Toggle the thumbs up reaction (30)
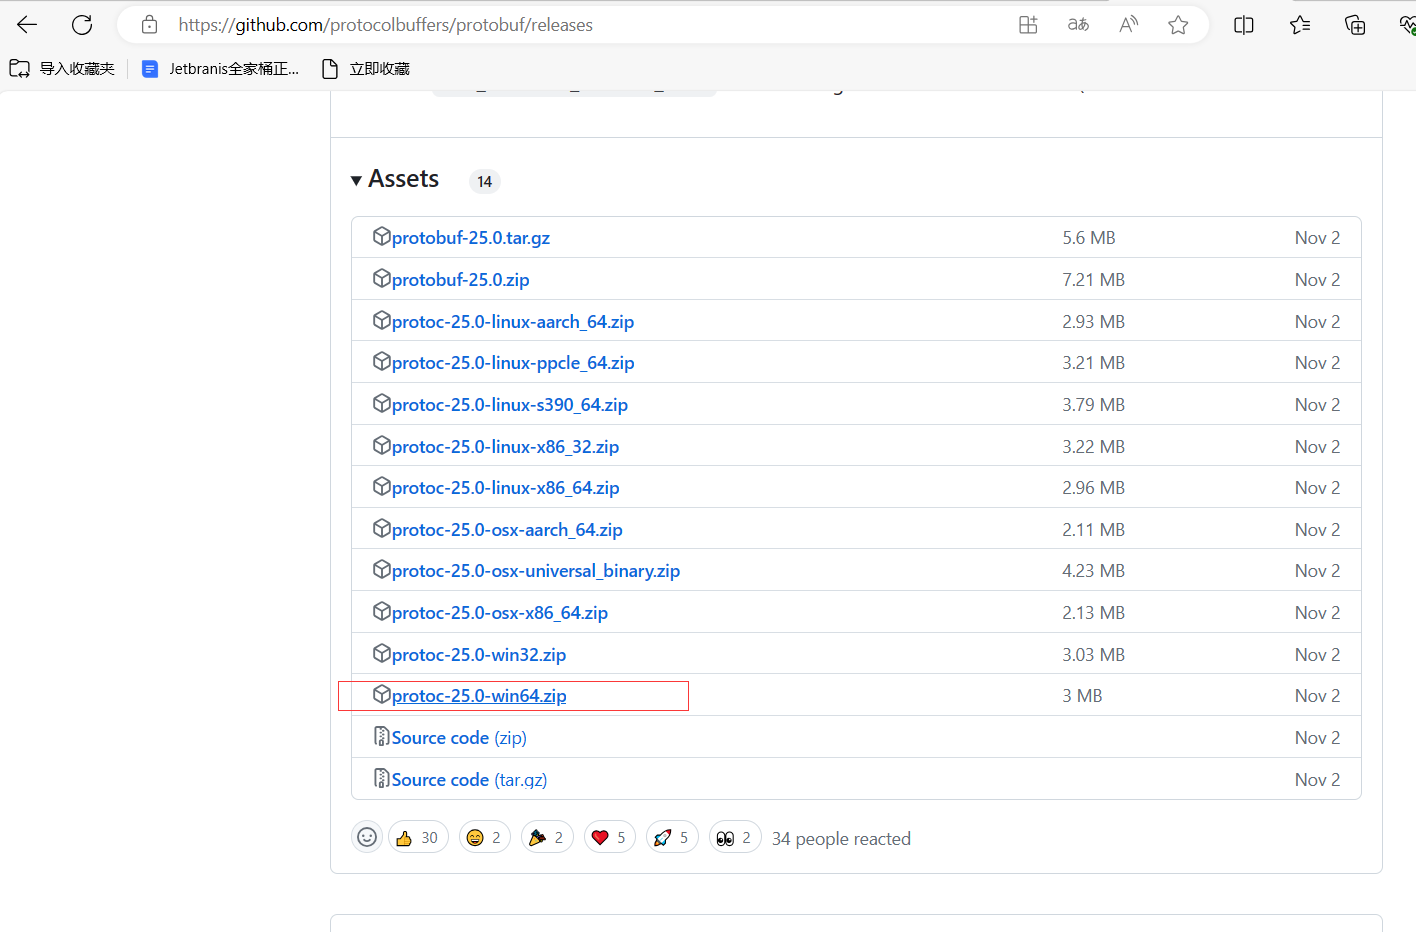Screen dimensions: 1416x932 point(418,837)
